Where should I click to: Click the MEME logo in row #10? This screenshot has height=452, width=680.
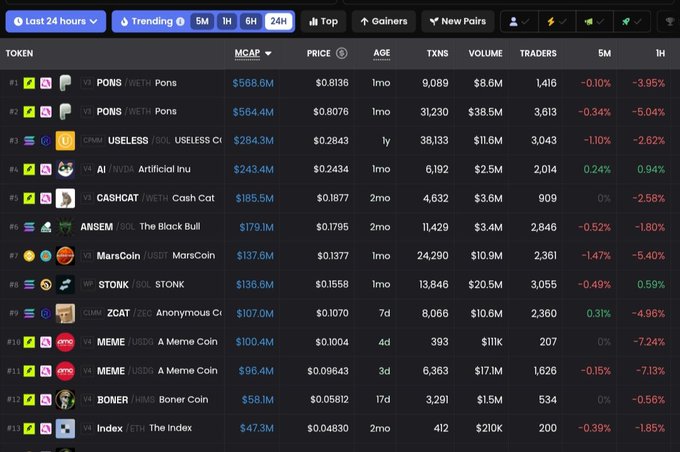pyautogui.click(x=65, y=342)
